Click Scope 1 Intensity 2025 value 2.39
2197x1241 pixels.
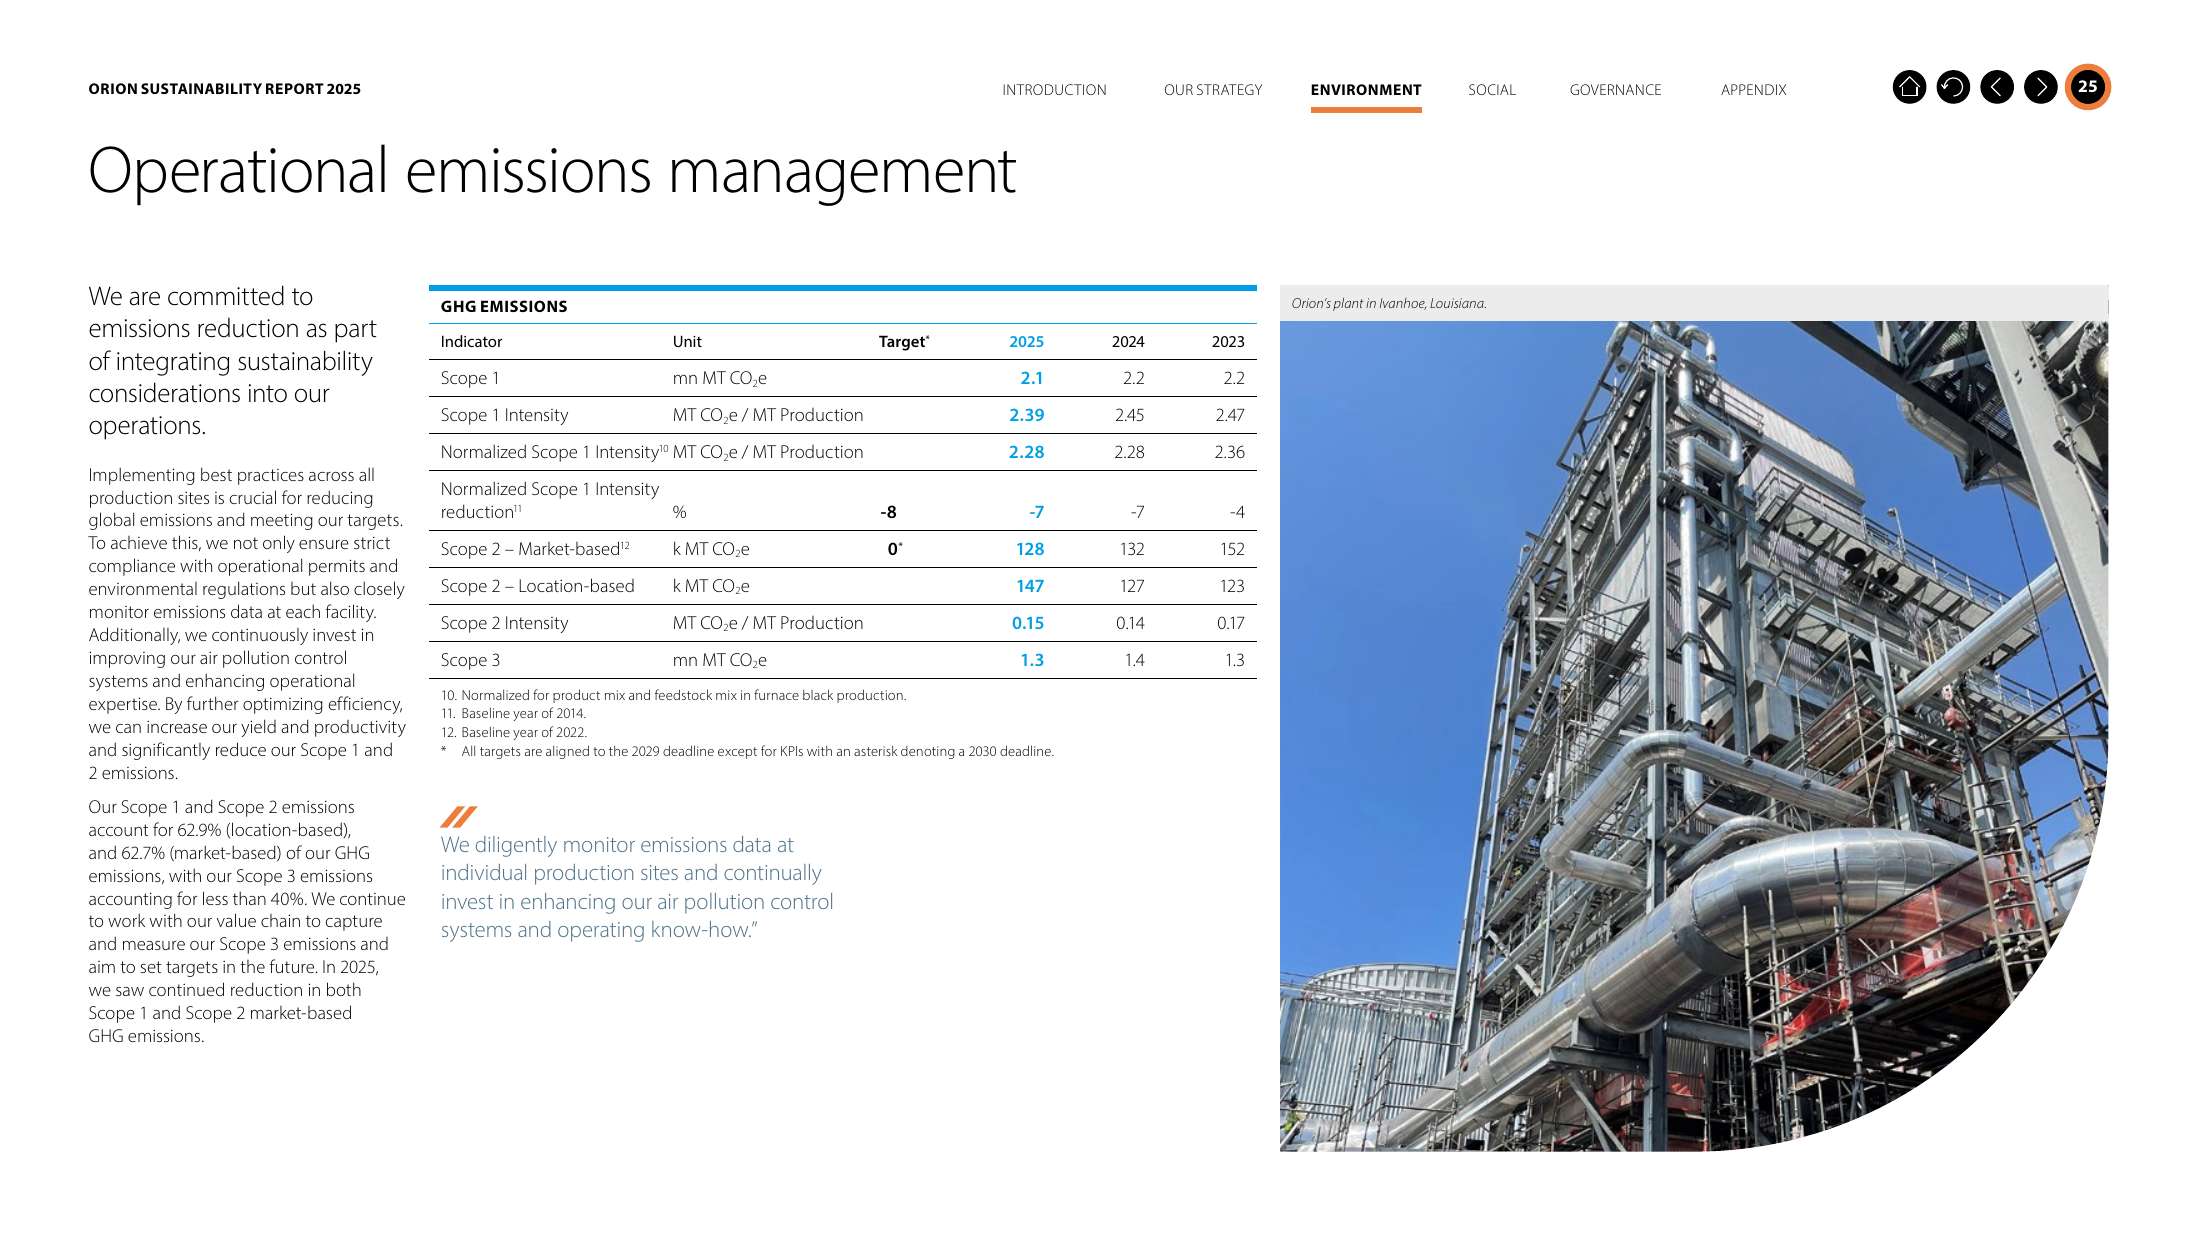(x=1026, y=415)
